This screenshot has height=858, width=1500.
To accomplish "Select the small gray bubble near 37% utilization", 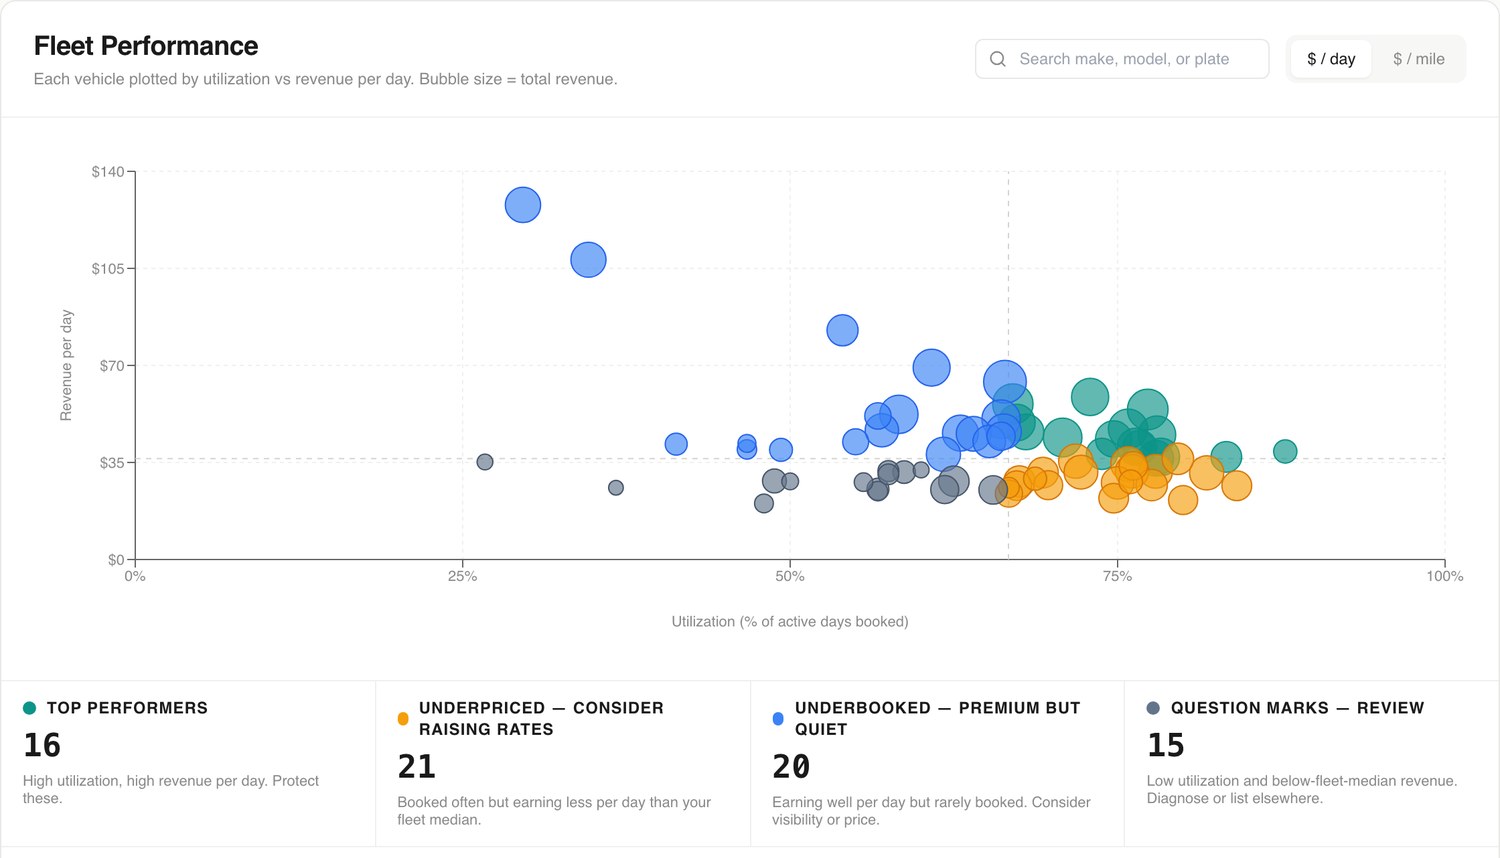I will pyautogui.click(x=616, y=488).
